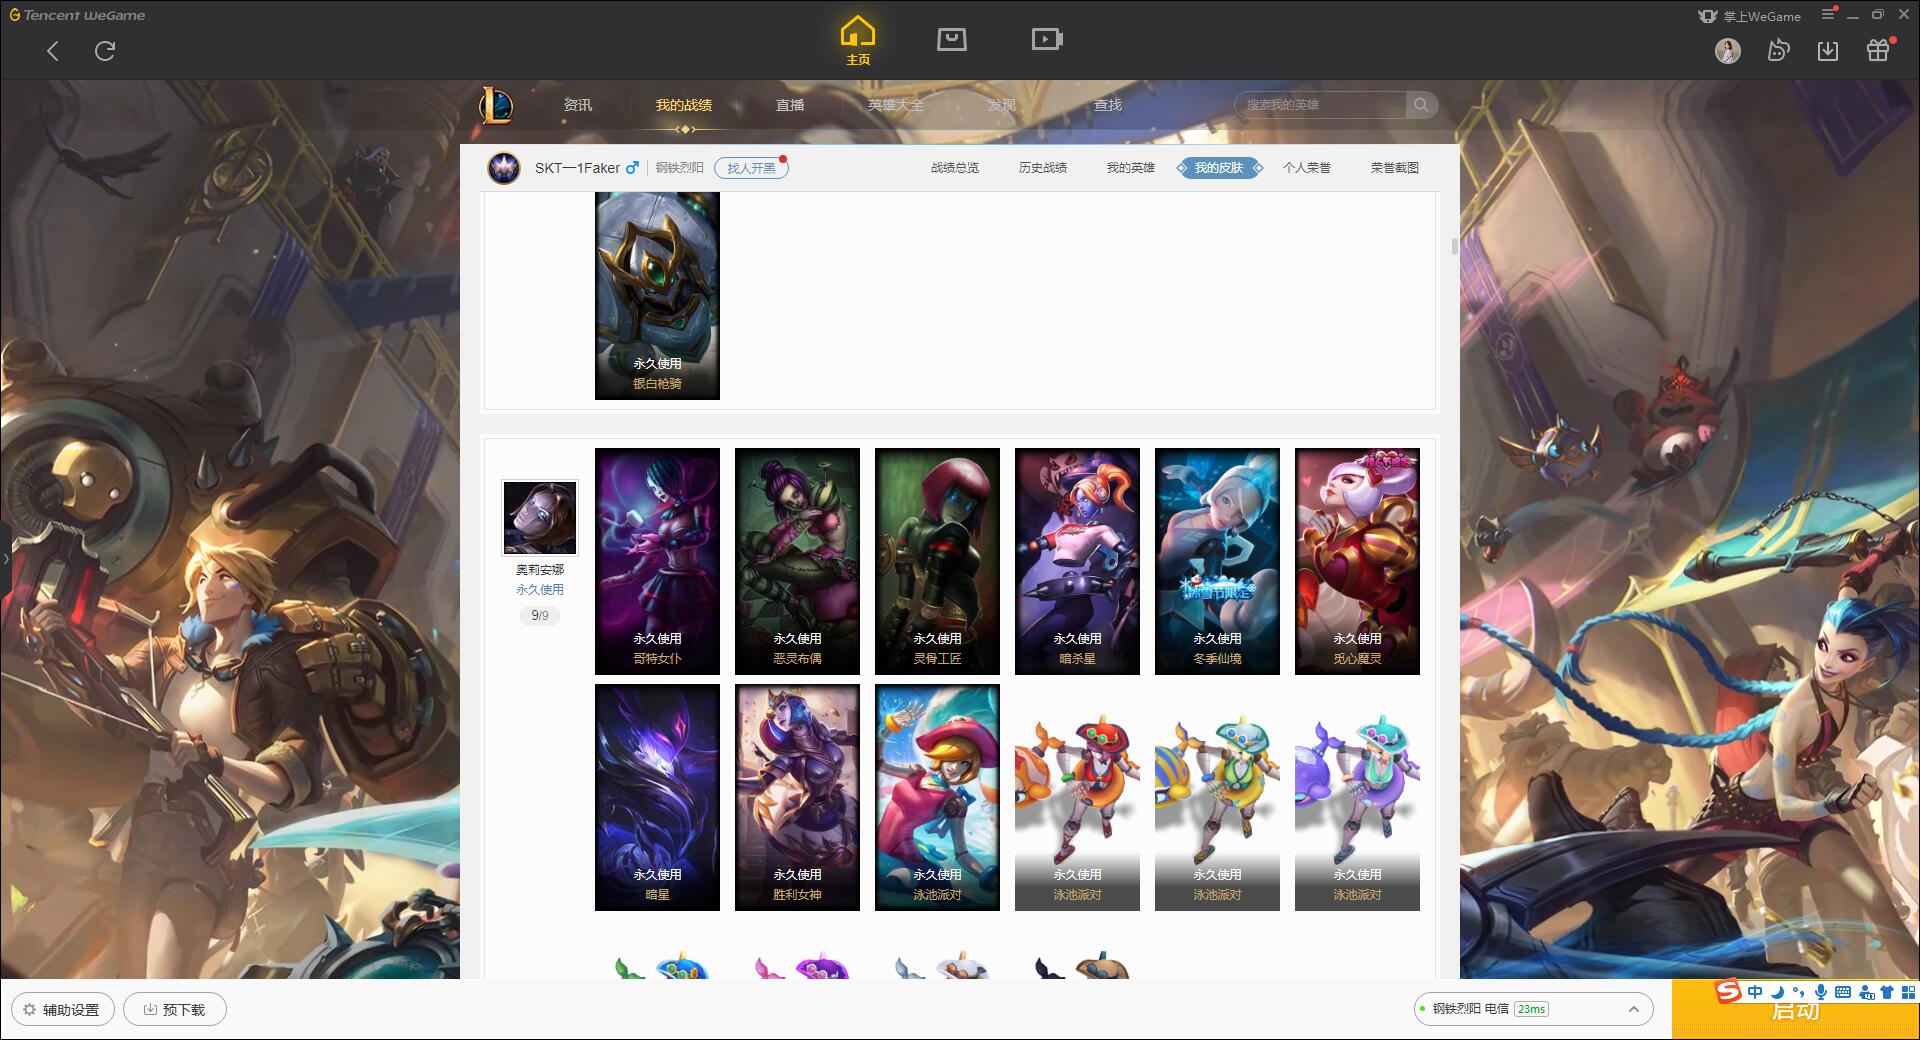Click the 奥莉安娜 champion portrait
This screenshot has width=1920, height=1040.
click(540, 517)
